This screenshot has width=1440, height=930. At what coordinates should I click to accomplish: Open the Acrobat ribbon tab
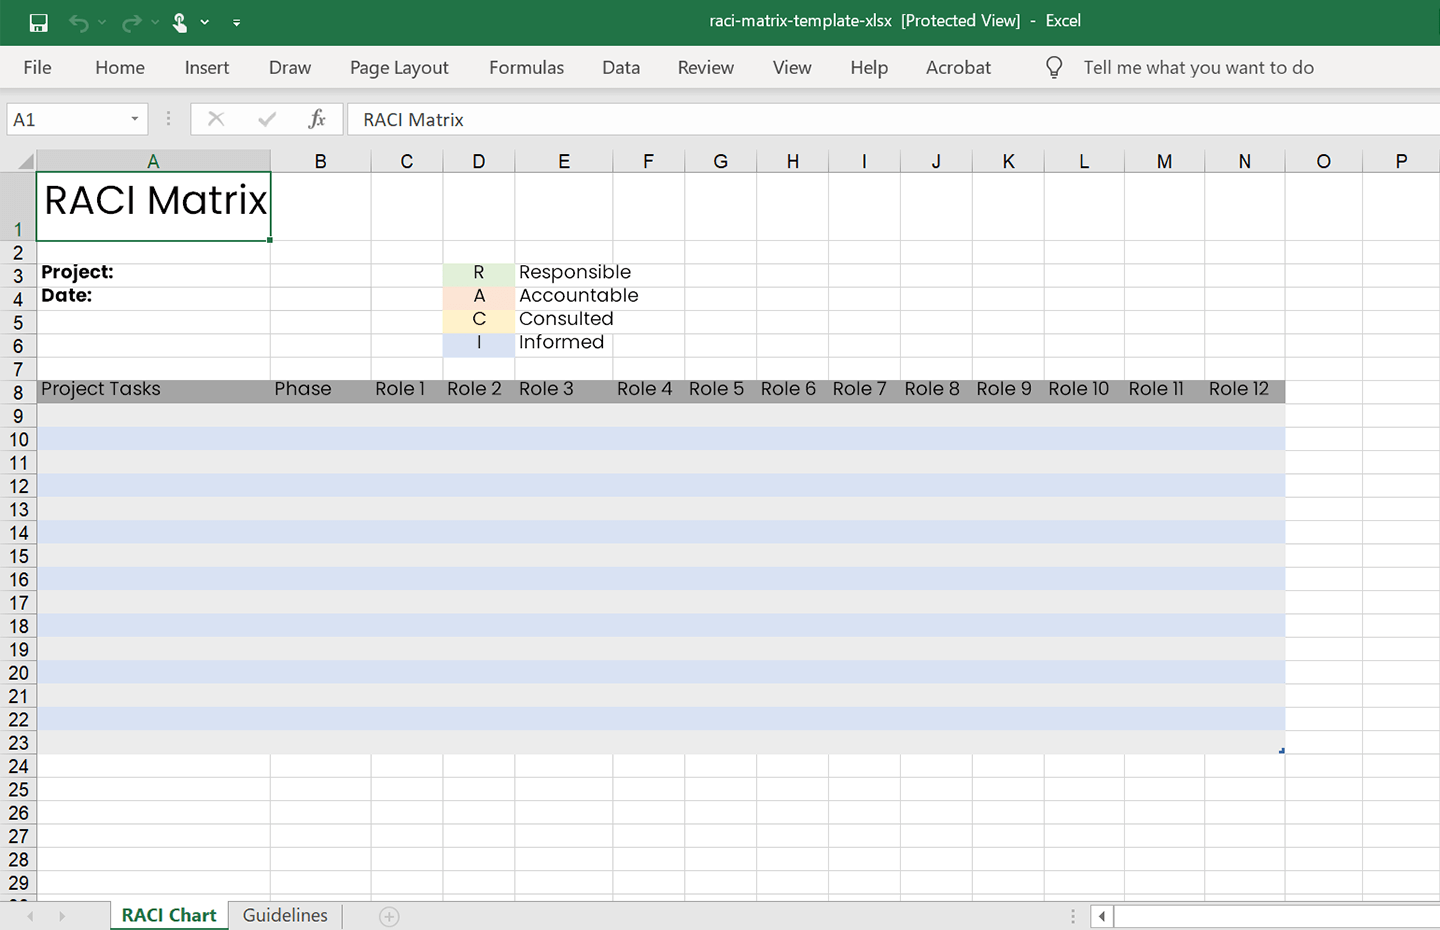click(958, 67)
